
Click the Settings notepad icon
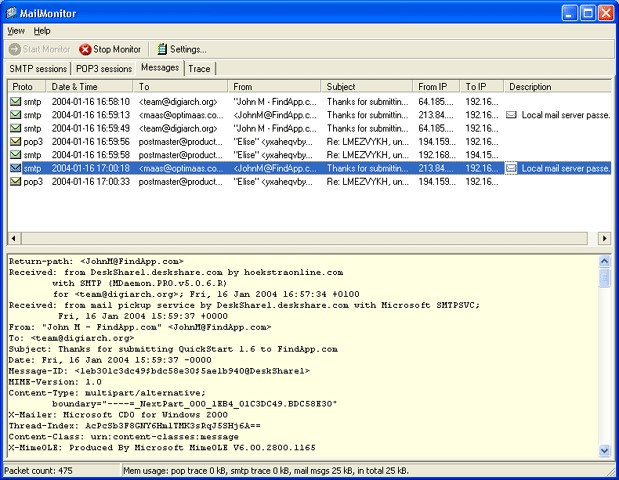tap(162, 49)
